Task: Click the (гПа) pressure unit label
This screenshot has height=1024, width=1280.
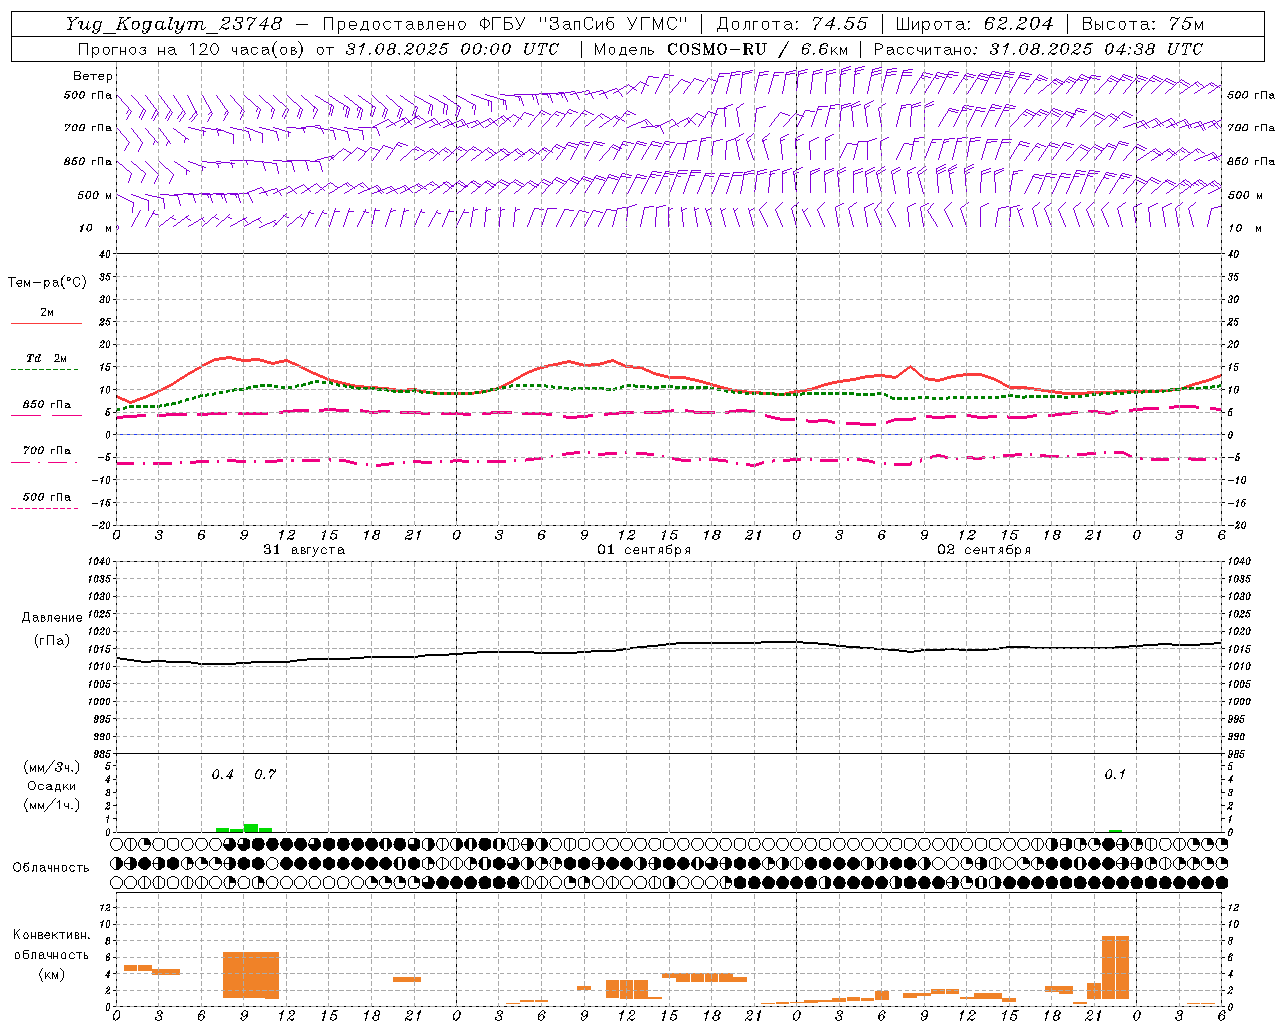Action: [x=52, y=641]
